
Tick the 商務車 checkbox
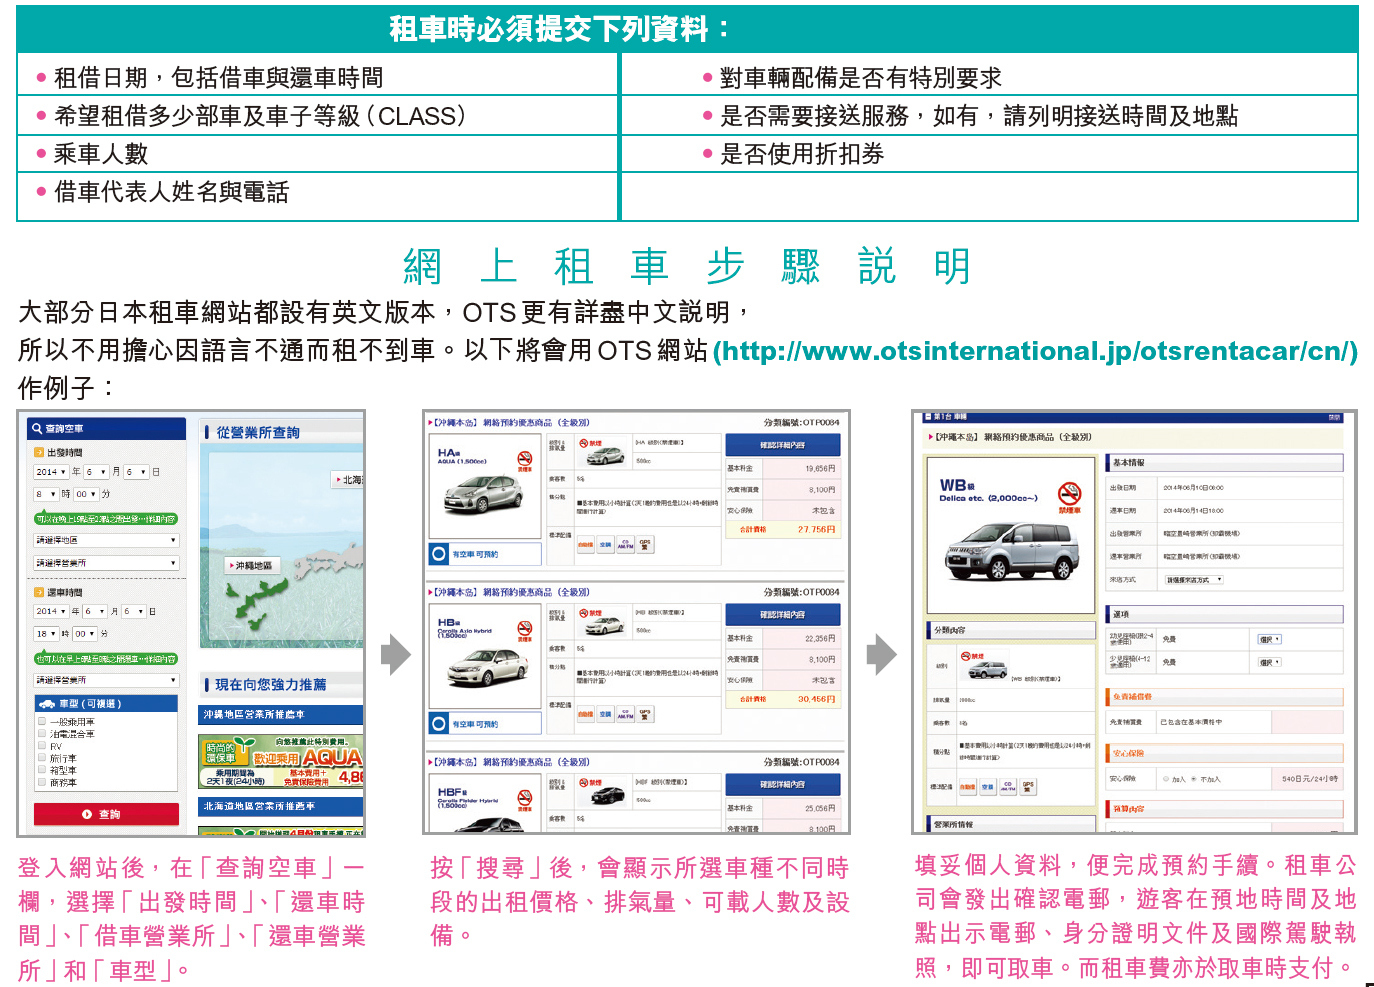point(42,783)
